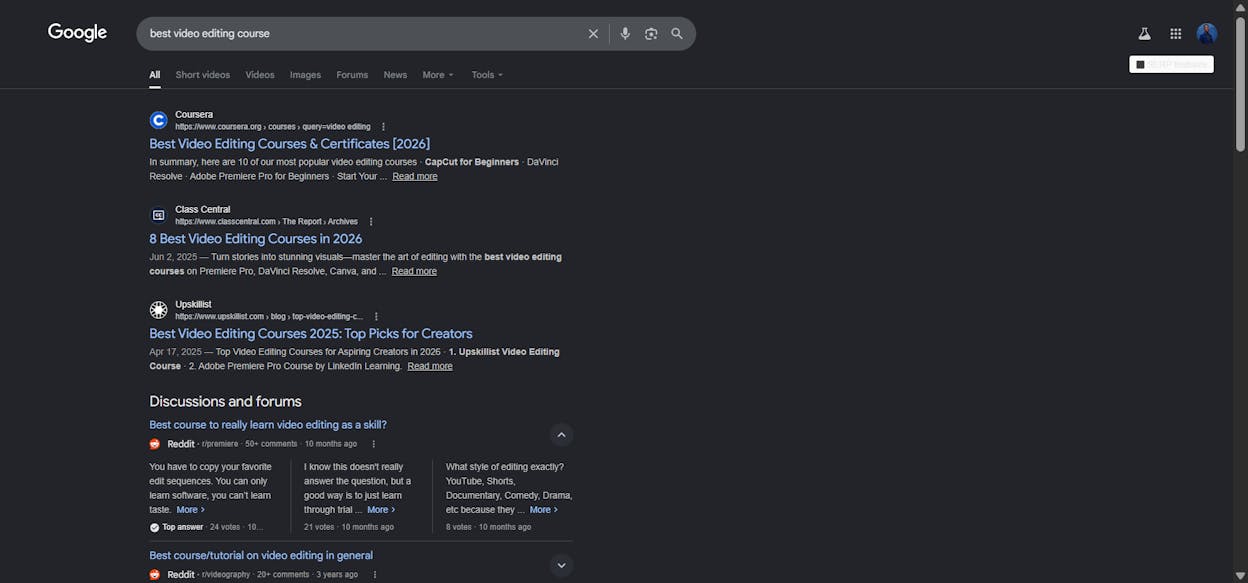
Task: Click '21 votes · 10 months ago' text
Action: pos(349,527)
